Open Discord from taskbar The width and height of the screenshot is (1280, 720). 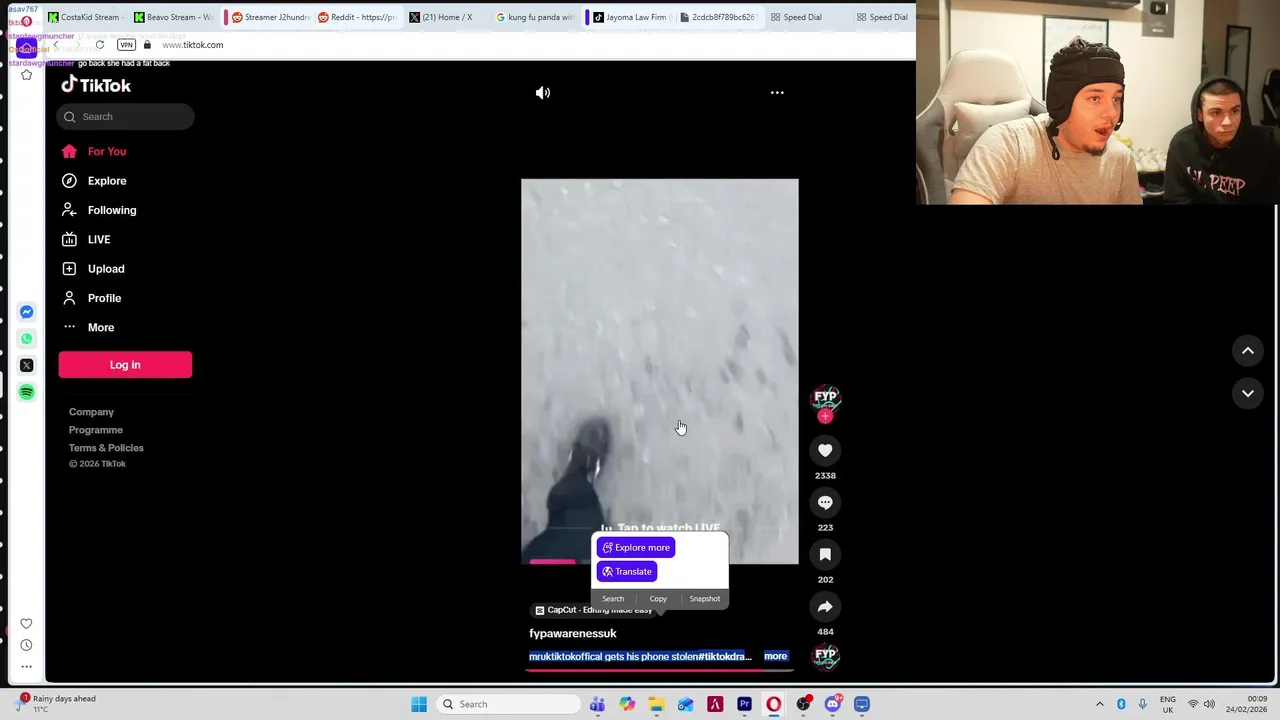tap(832, 704)
